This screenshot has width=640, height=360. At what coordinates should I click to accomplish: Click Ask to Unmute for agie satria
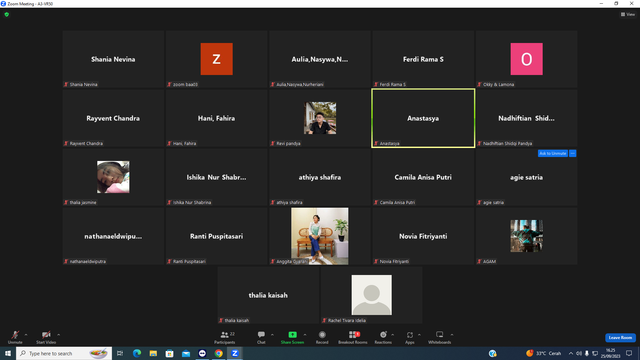(x=553, y=153)
